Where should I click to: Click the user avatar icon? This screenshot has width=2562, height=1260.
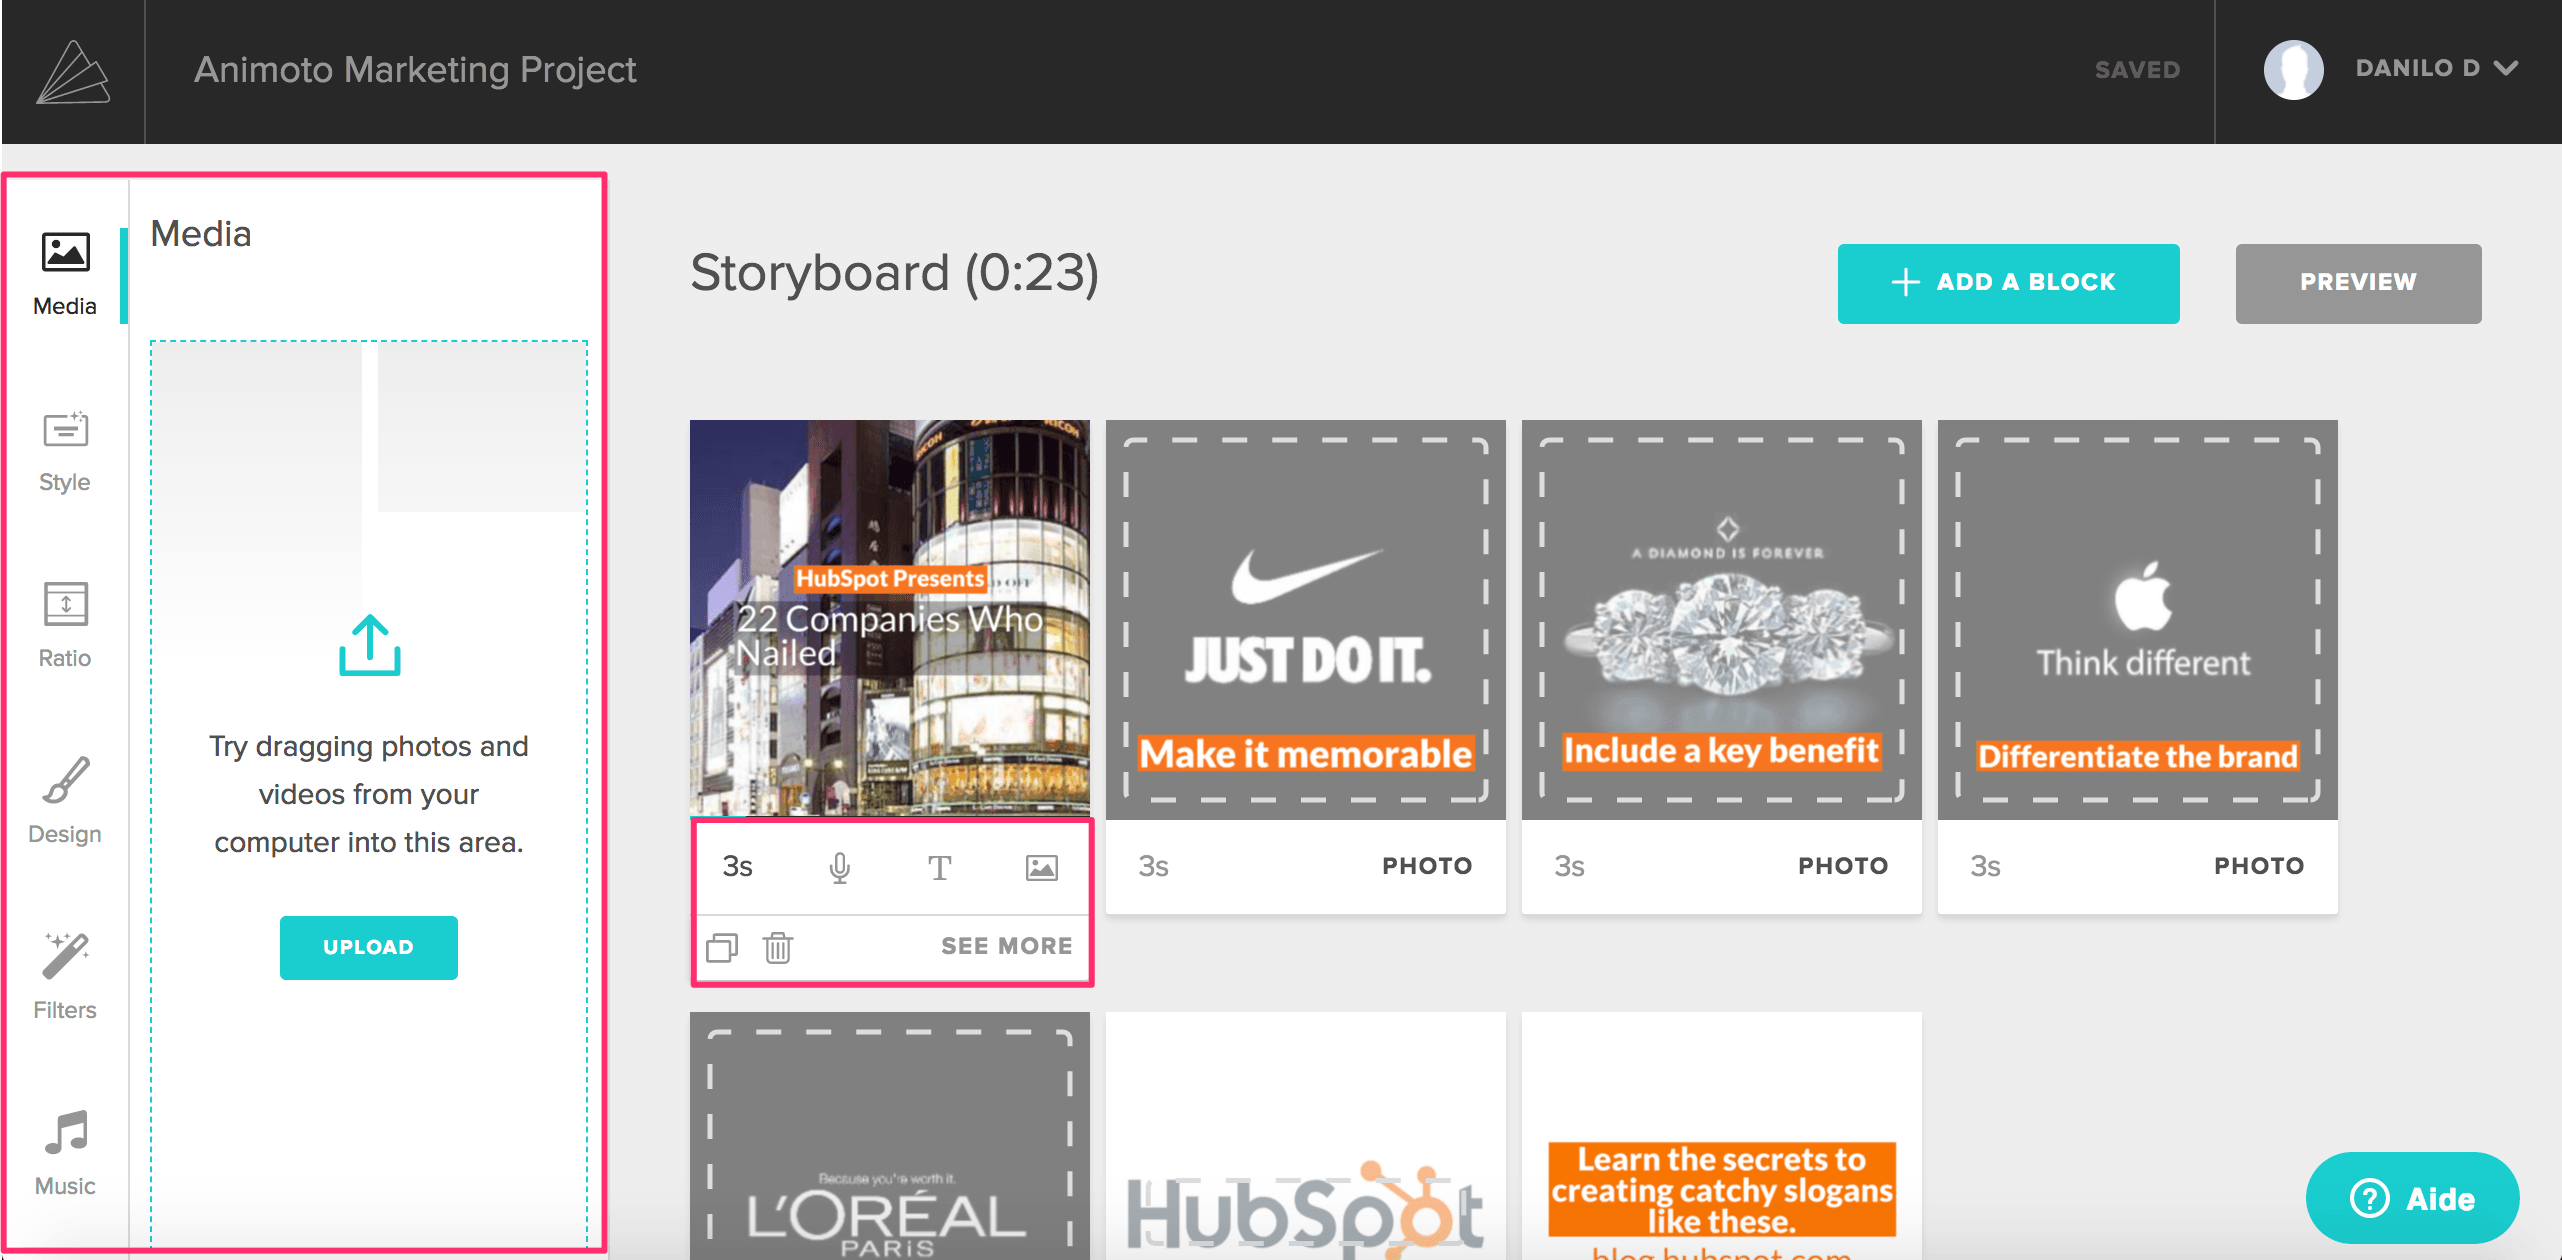(x=2293, y=69)
